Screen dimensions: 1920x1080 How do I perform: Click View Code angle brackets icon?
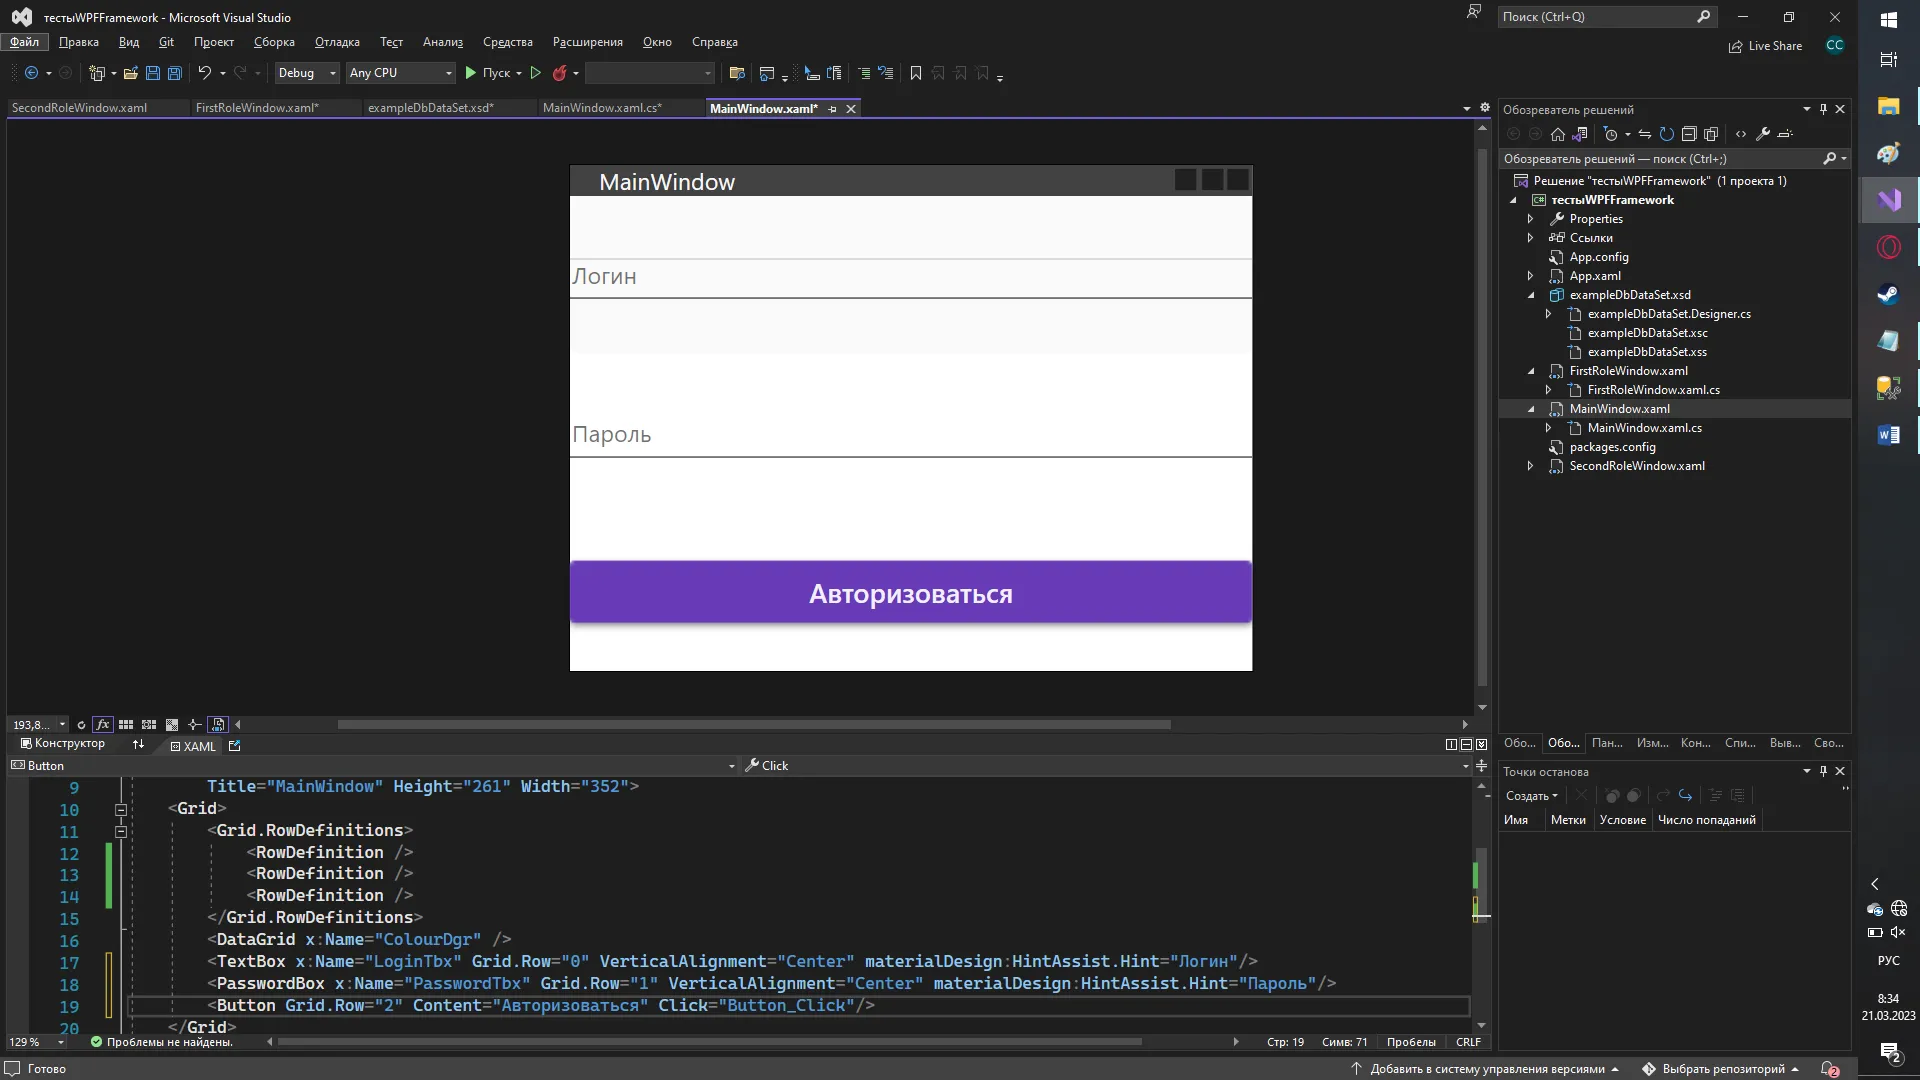coord(1741,134)
